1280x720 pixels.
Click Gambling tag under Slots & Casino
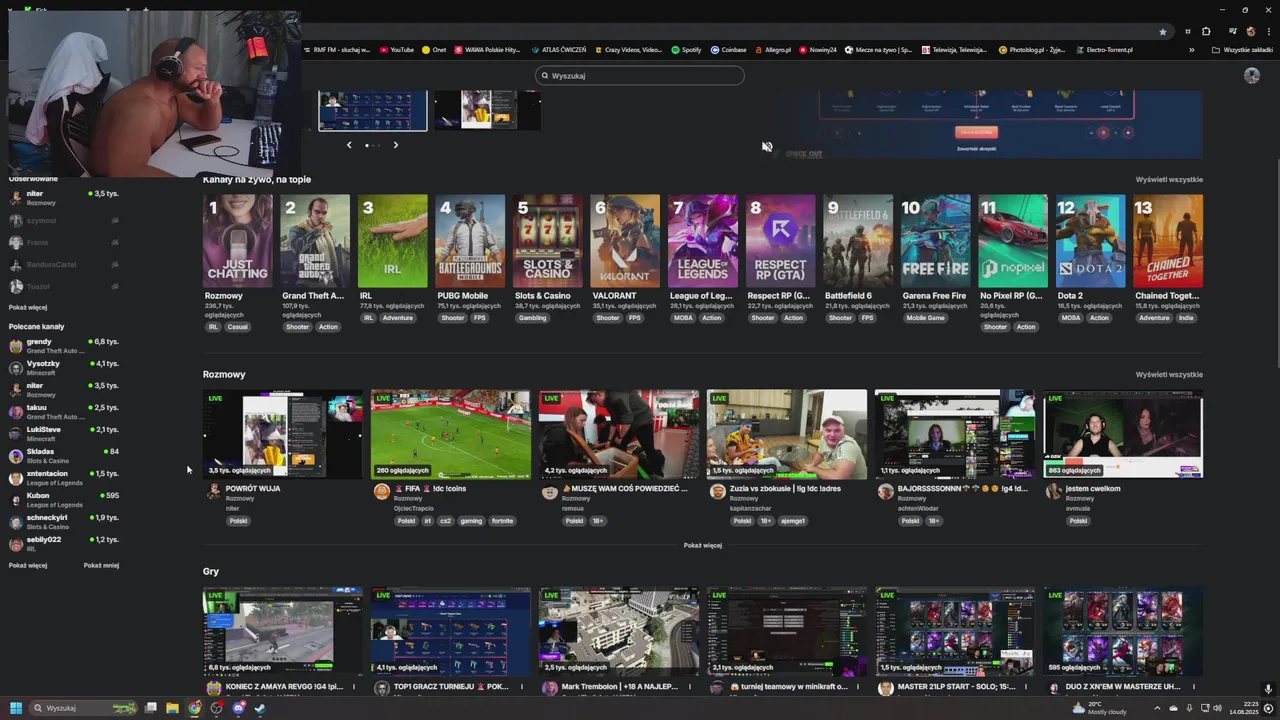pyautogui.click(x=532, y=318)
